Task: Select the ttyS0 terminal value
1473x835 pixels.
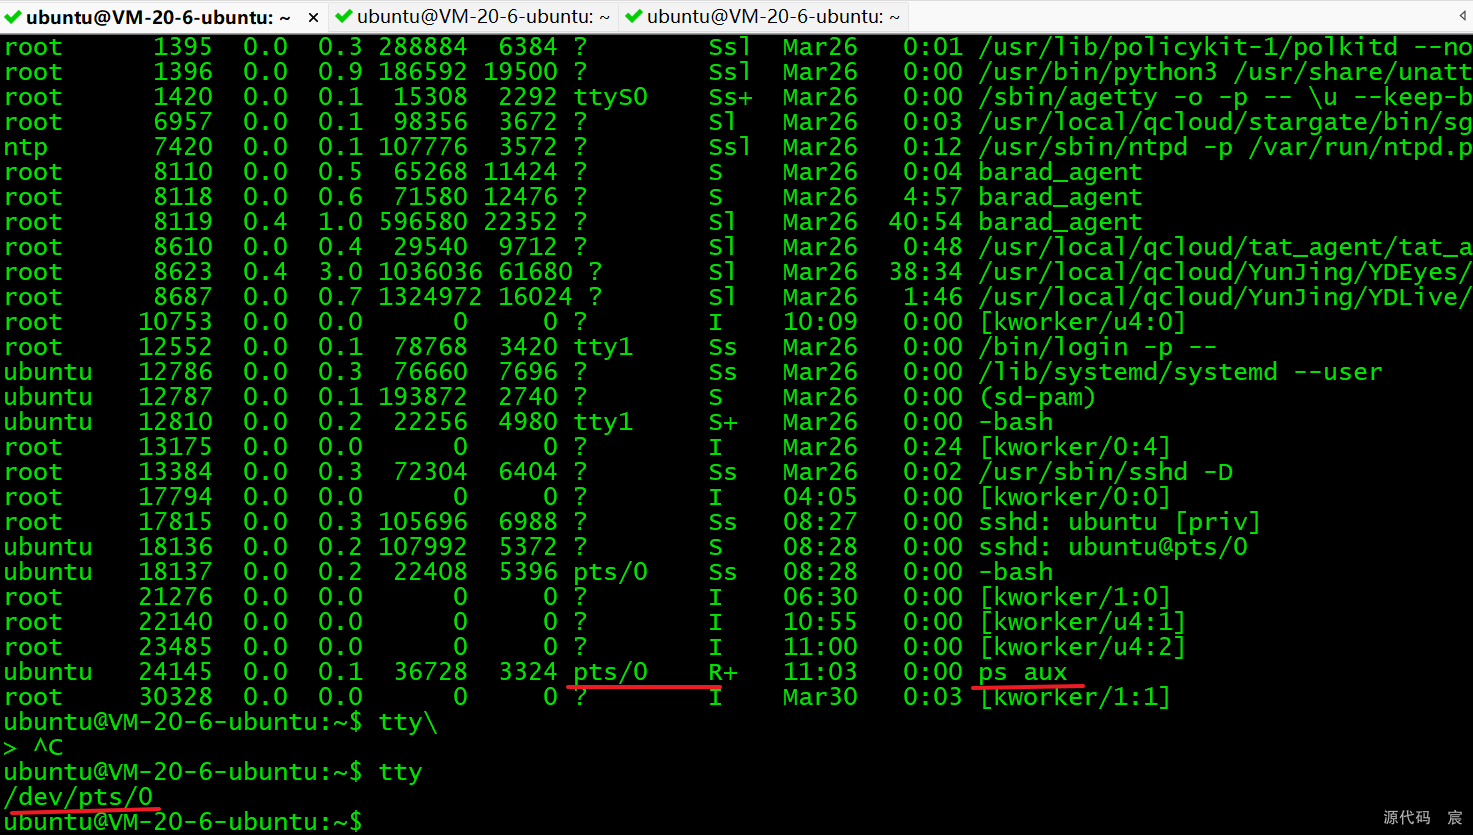Action: click(611, 97)
